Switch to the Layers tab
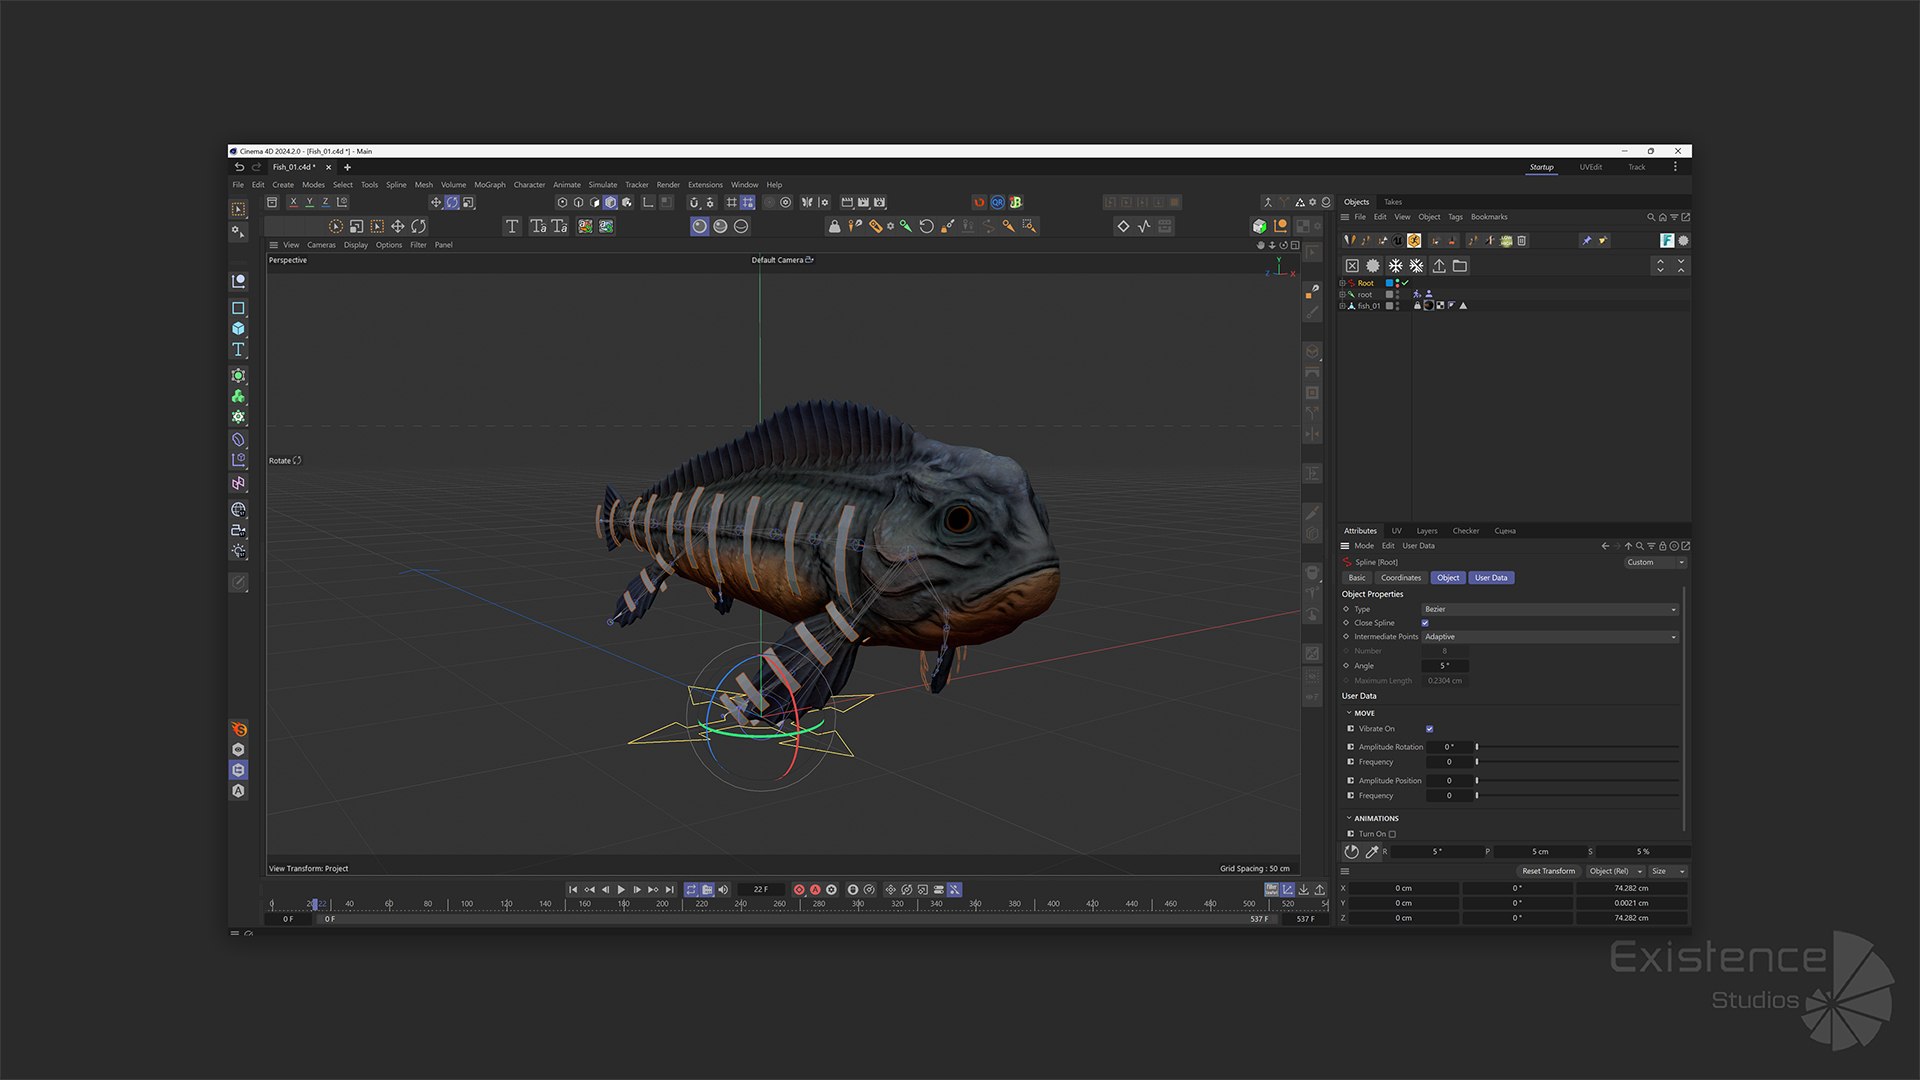 [1427, 531]
